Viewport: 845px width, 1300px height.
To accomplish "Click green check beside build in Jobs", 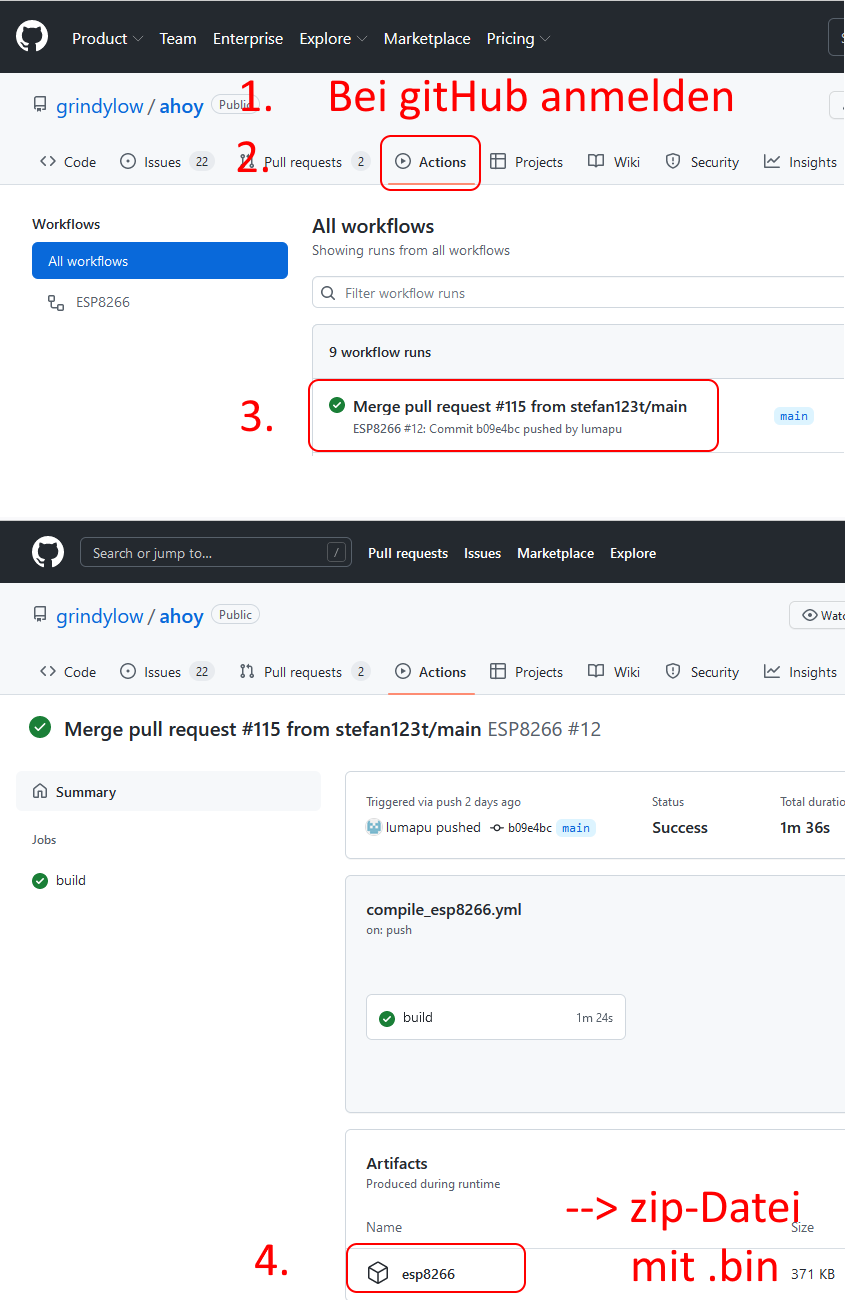I will pos(40,881).
